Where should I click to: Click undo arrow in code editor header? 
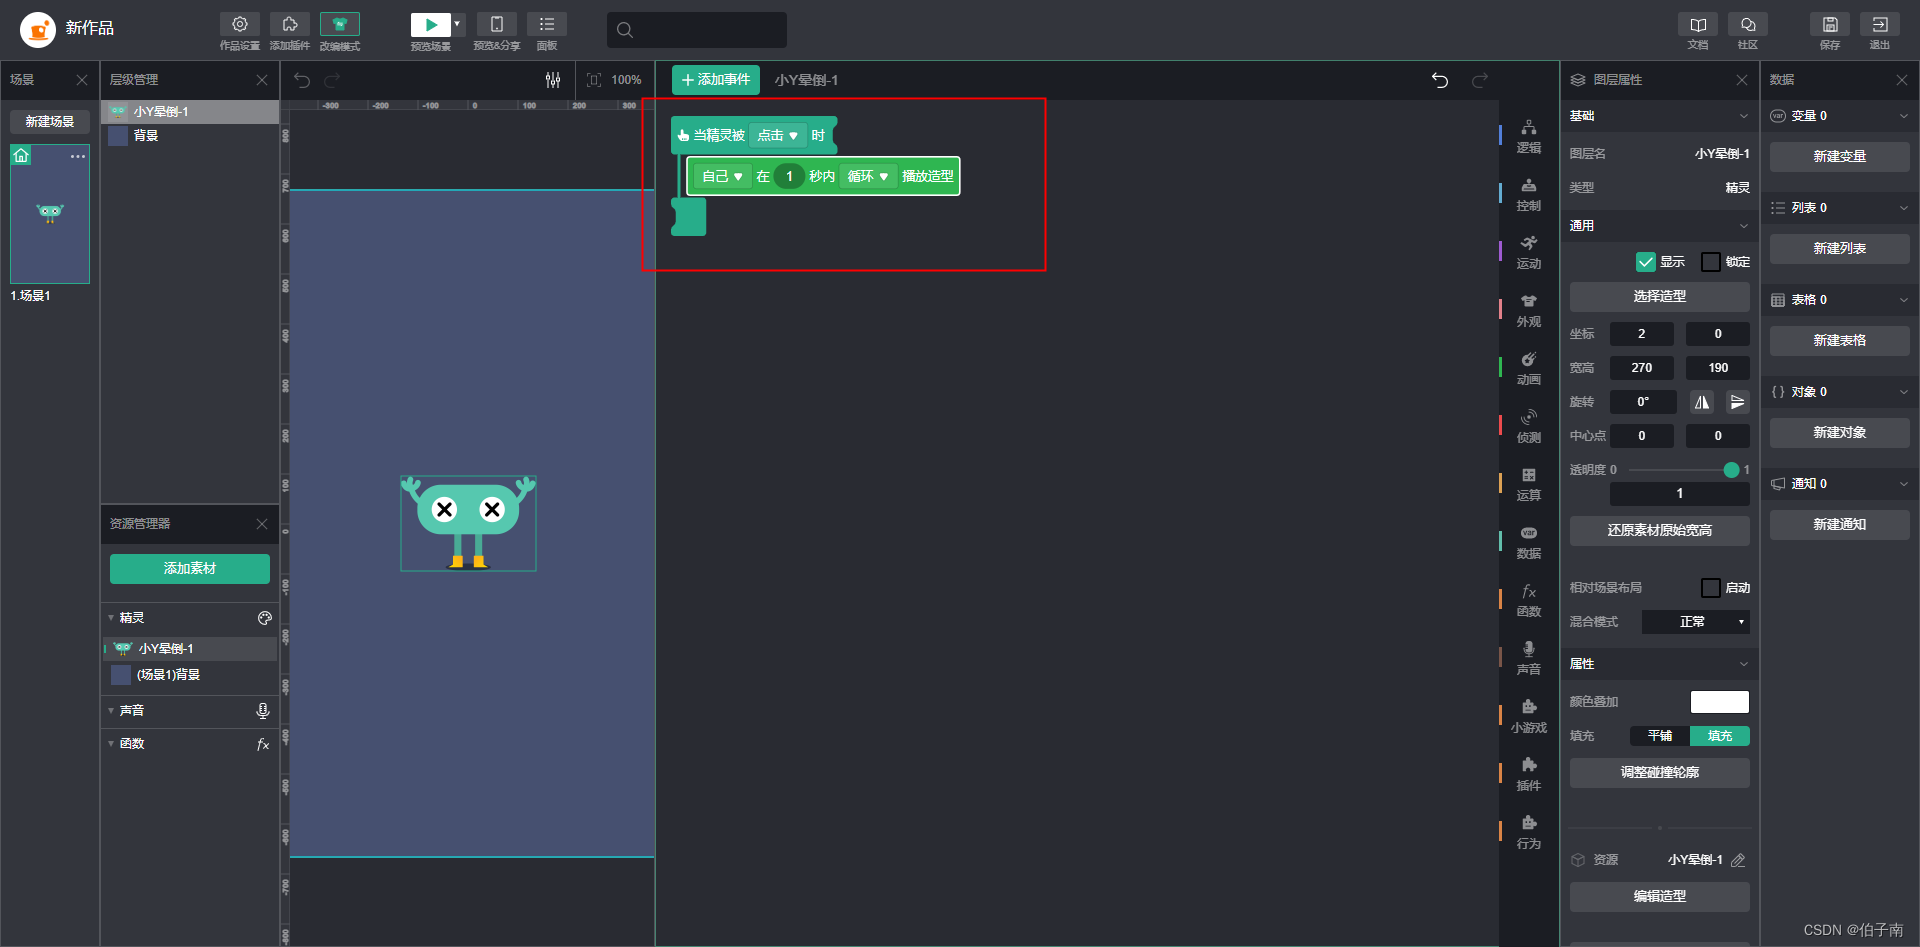[x=1440, y=80]
